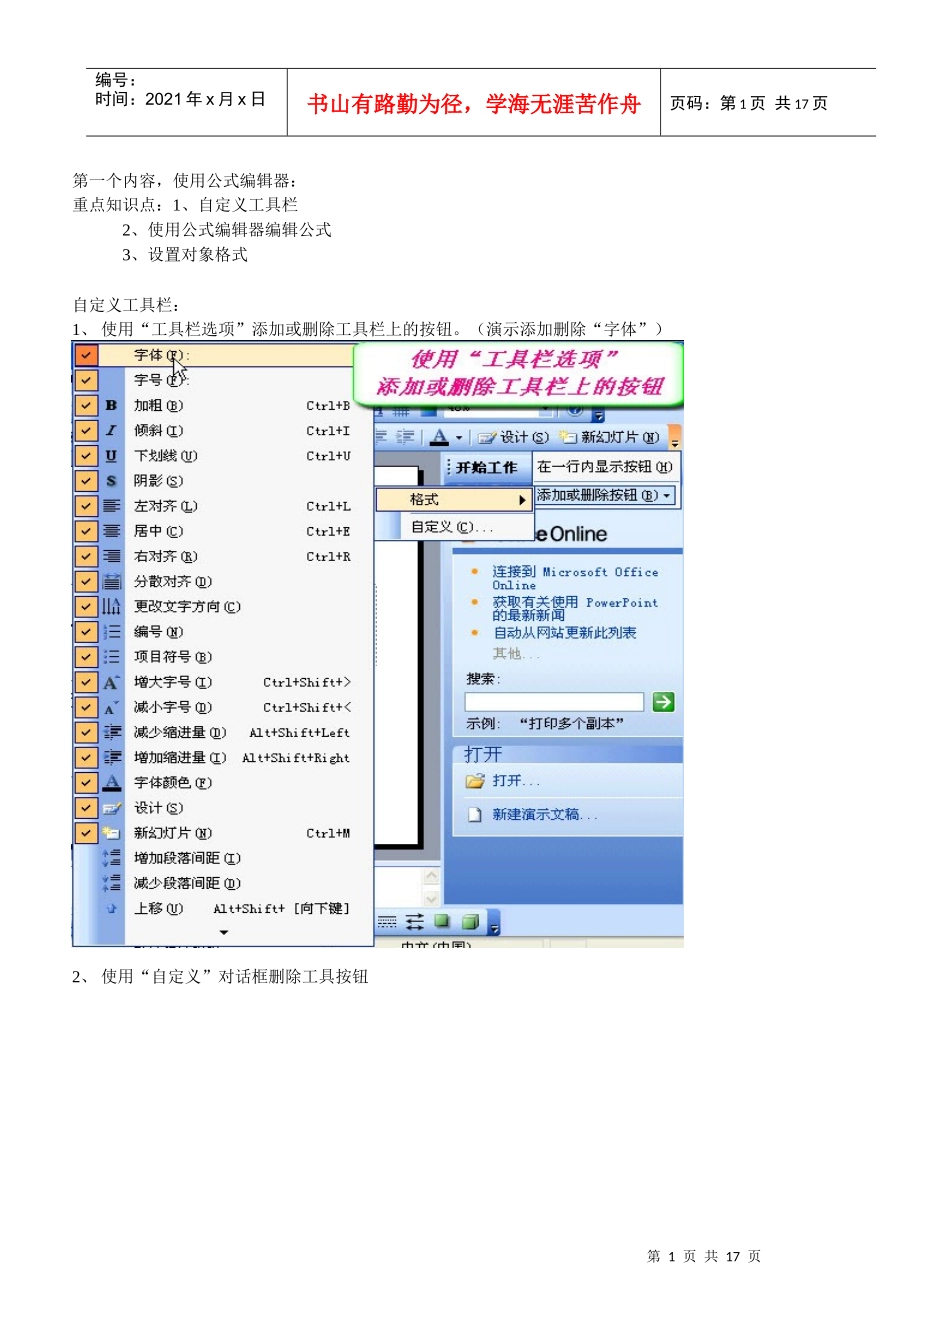Click 设计(S) button on formatting toolbar
The height and width of the screenshot is (1344, 950).
(514, 438)
